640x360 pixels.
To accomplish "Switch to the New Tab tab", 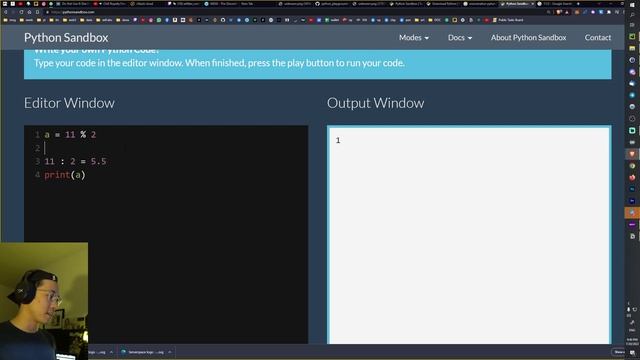I will pos(247,4).
